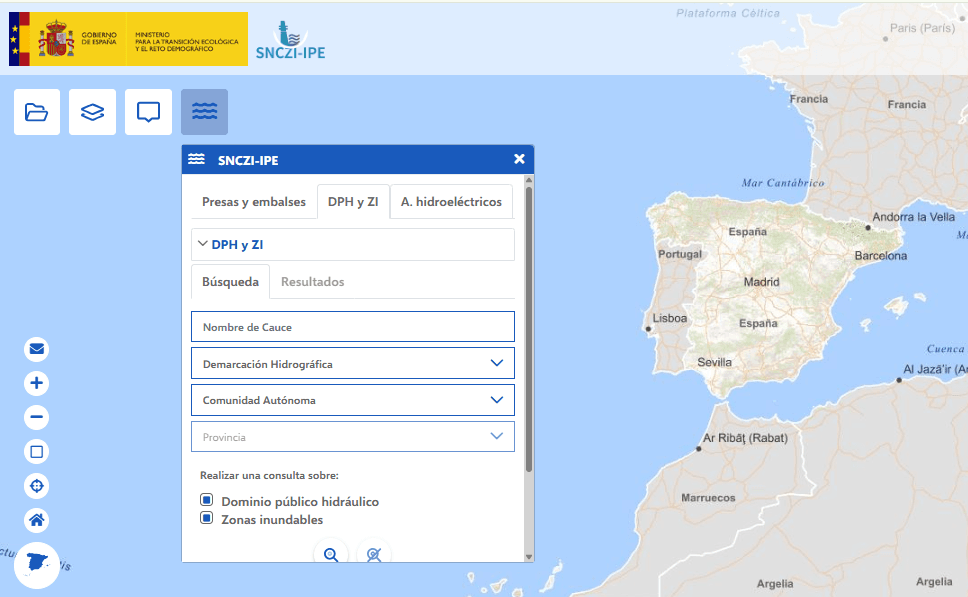Toggle the SNCZI-IPE waves tool button
This screenshot has height=597, width=968.
pos(204,112)
